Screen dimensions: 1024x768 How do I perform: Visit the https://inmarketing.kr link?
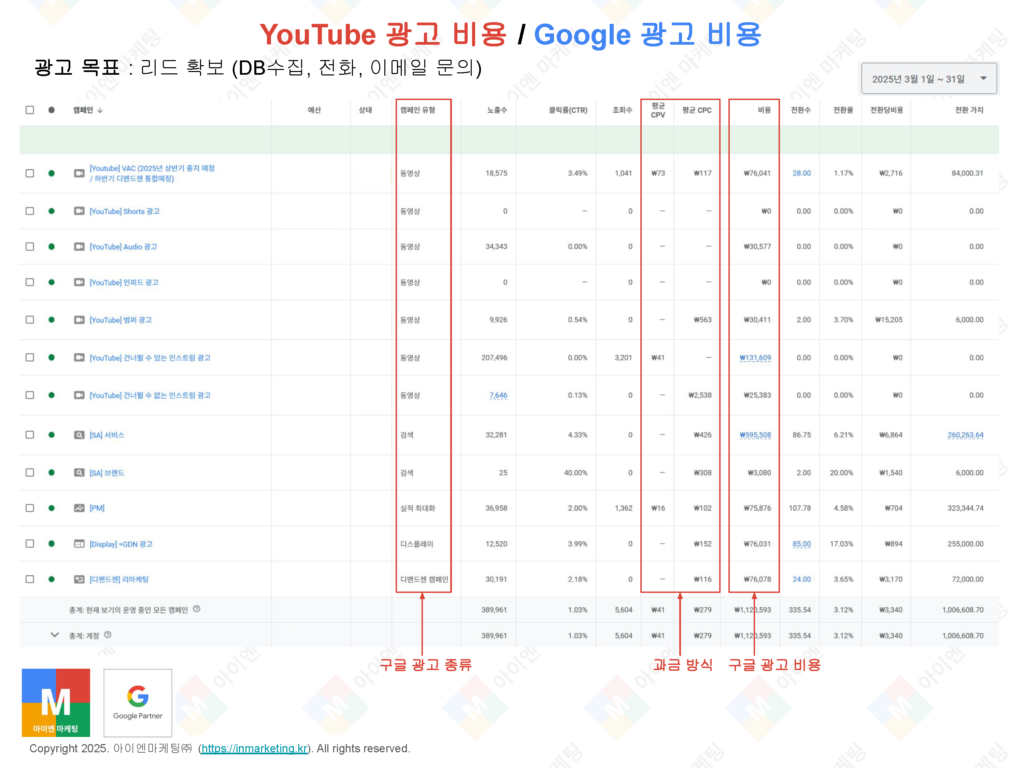(254, 748)
